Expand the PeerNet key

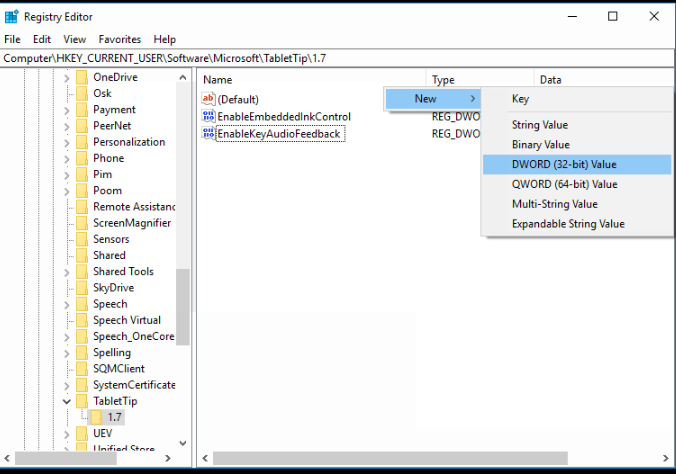[x=66, y=127]
